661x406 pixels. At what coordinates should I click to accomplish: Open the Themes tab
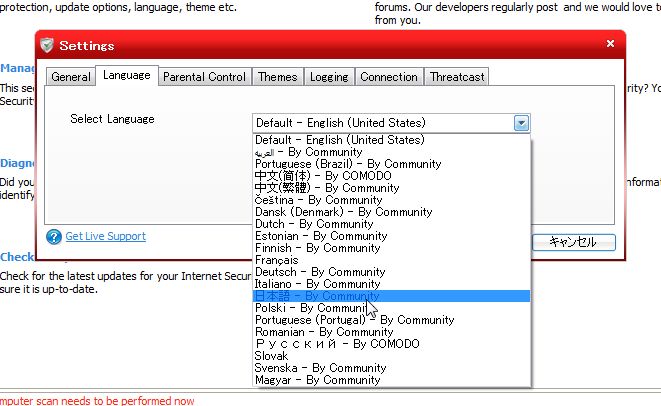(278, 77)
